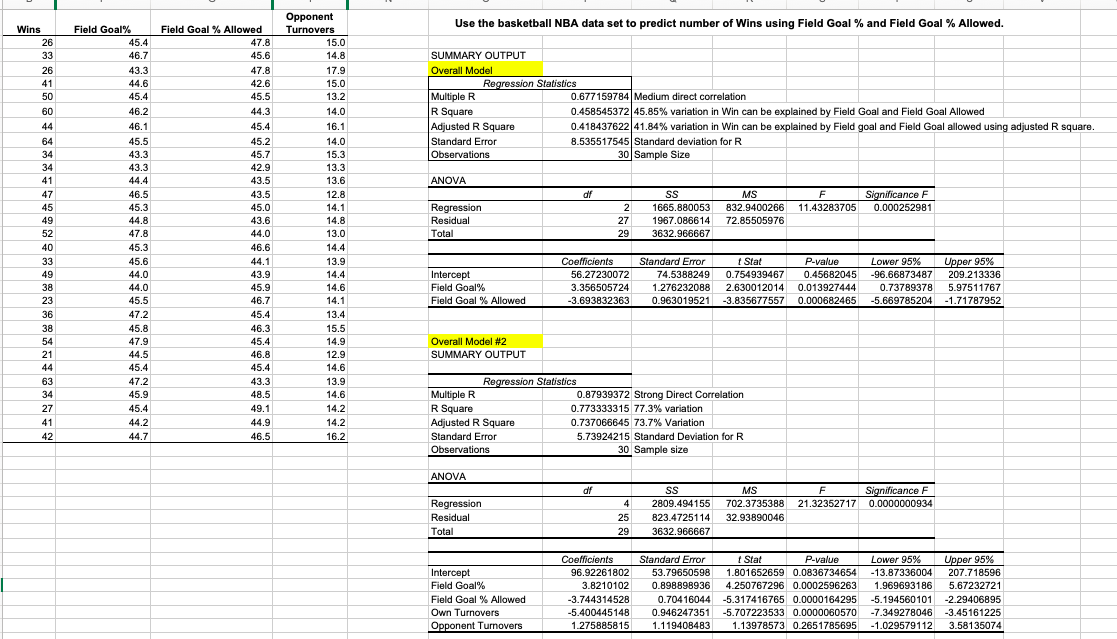Click residual SS value 823.4725114
The width and height of the screenshot is (1117, 639).
(x=681, y=518)
